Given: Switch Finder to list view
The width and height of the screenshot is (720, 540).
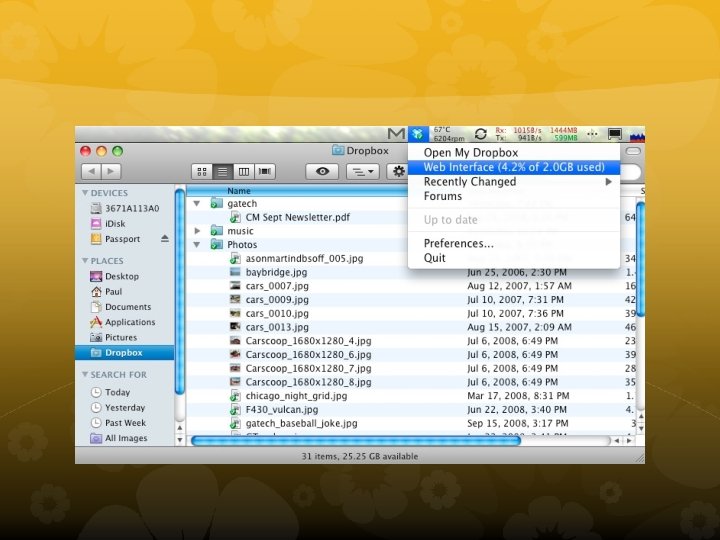Looking at the screenshot, I should (x=222, y=172).
